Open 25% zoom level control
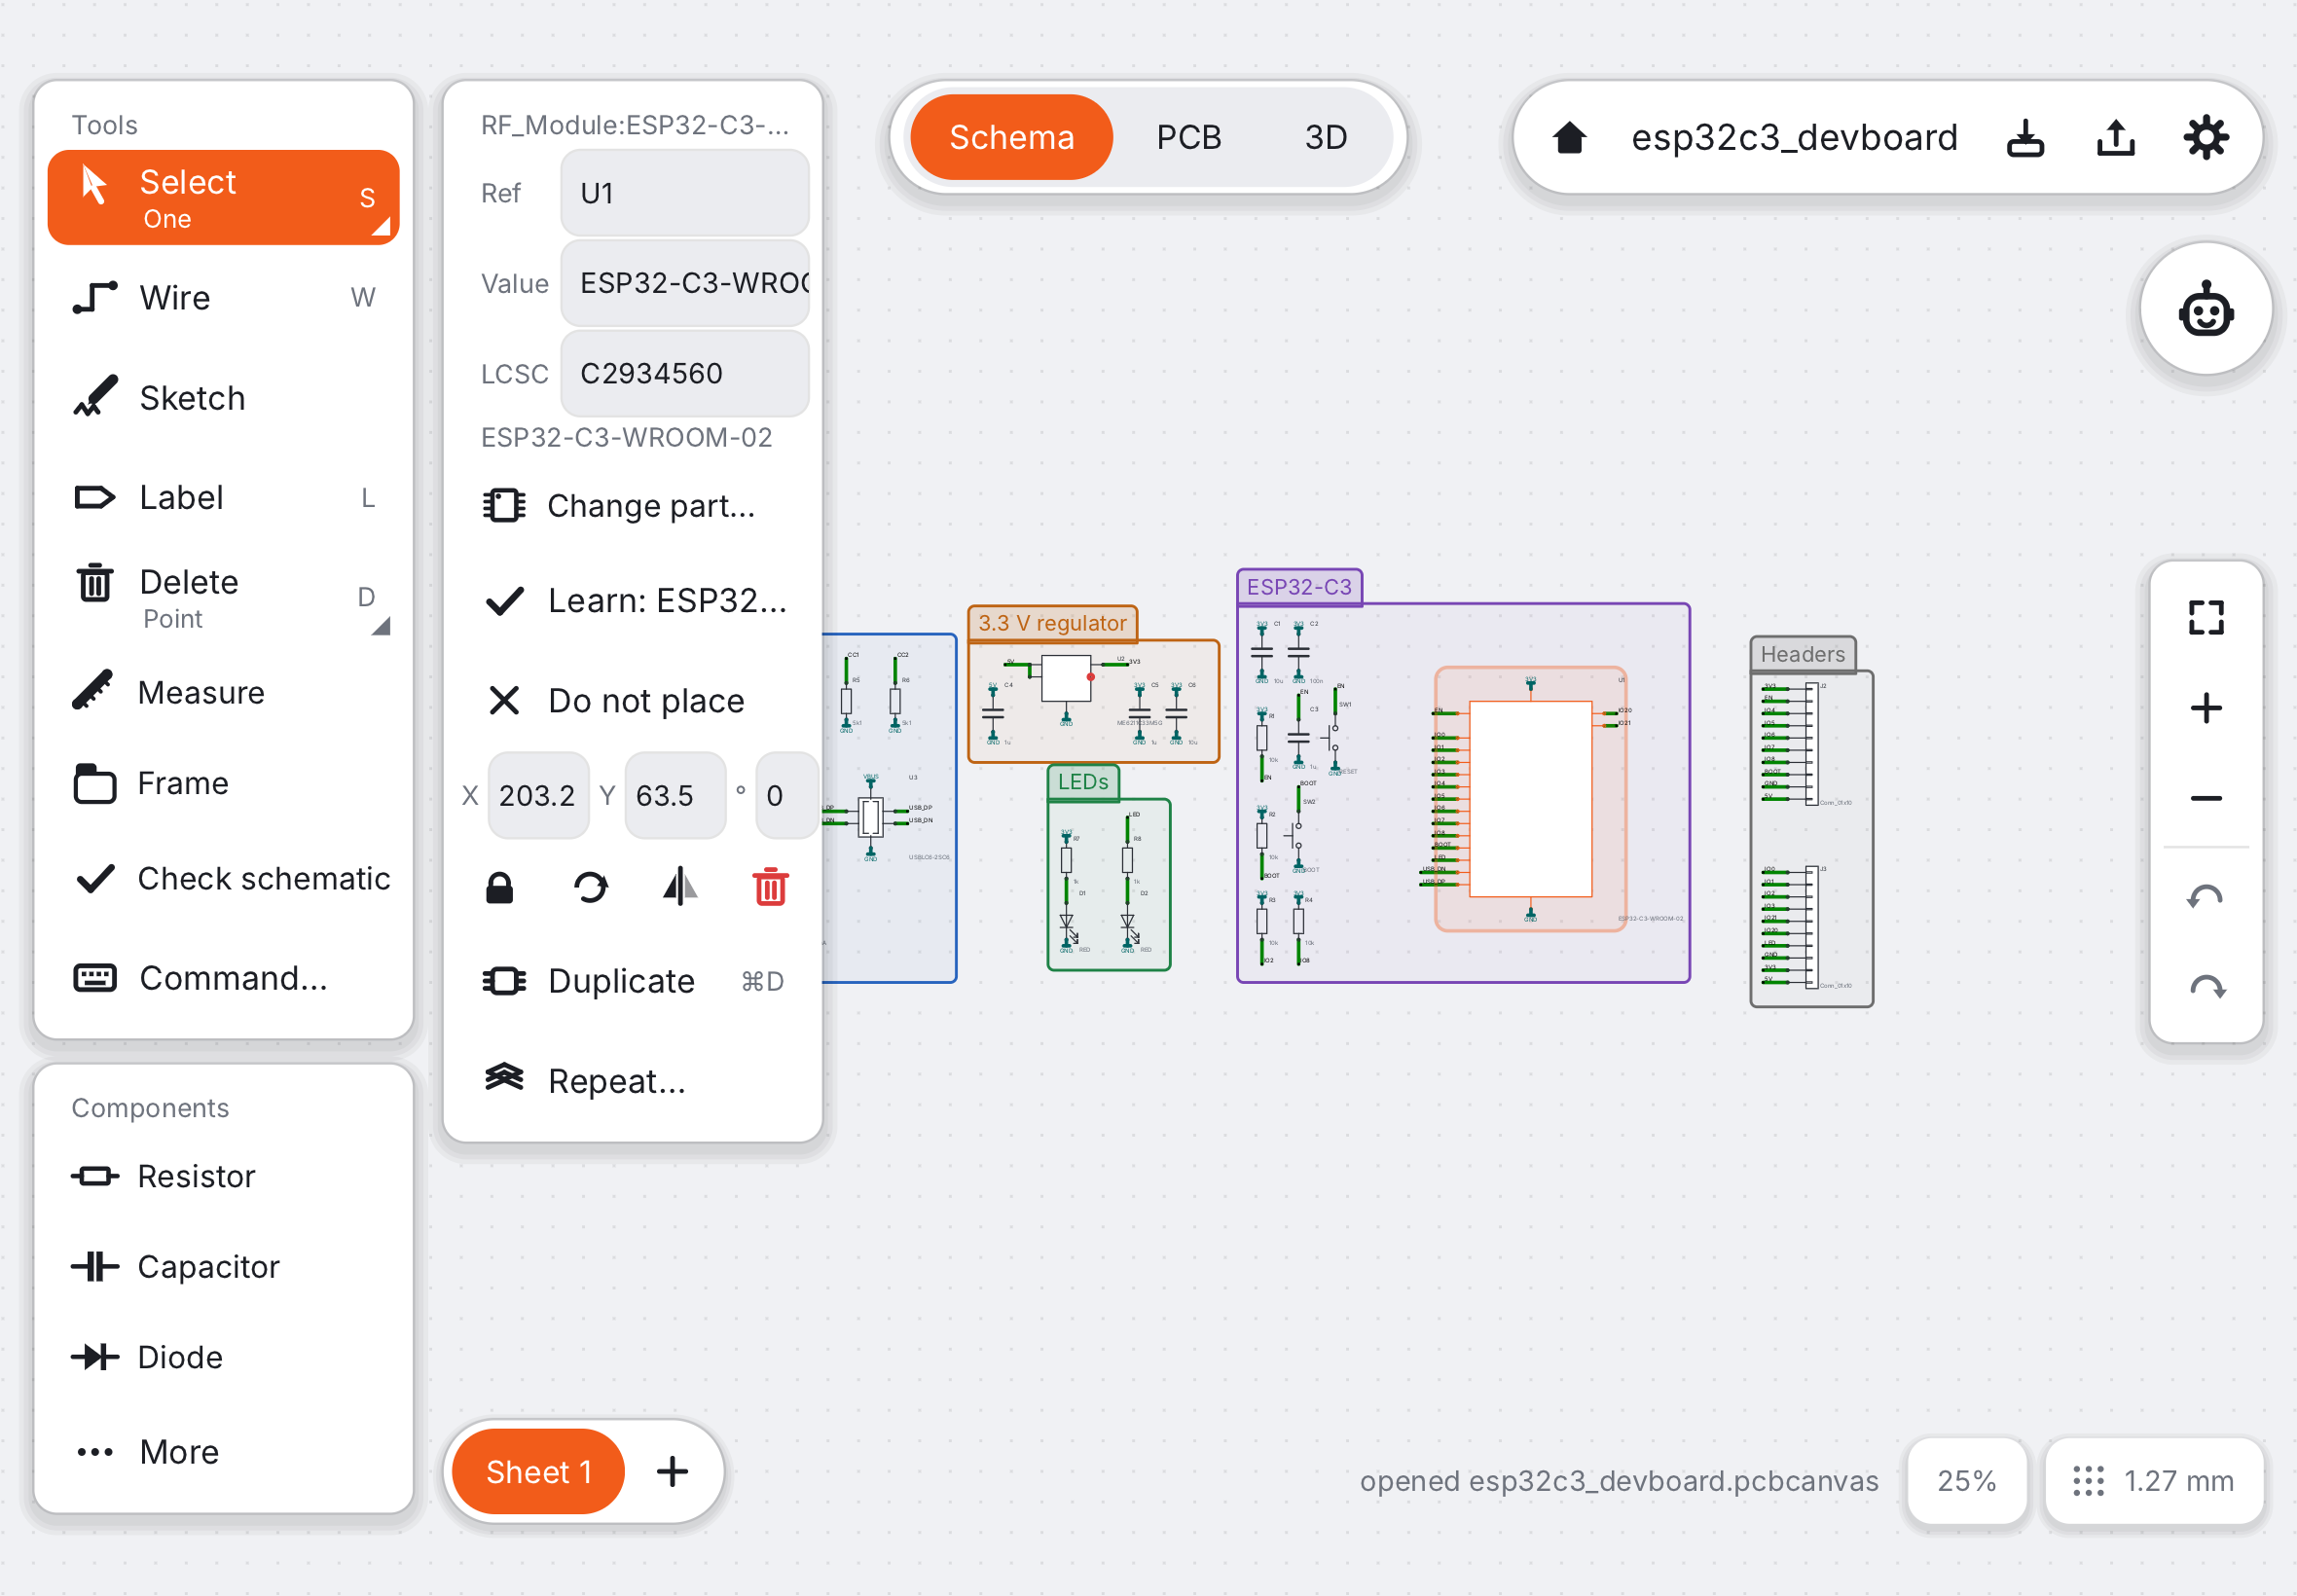The image size is (2297, 1596). (1966, 1481)
